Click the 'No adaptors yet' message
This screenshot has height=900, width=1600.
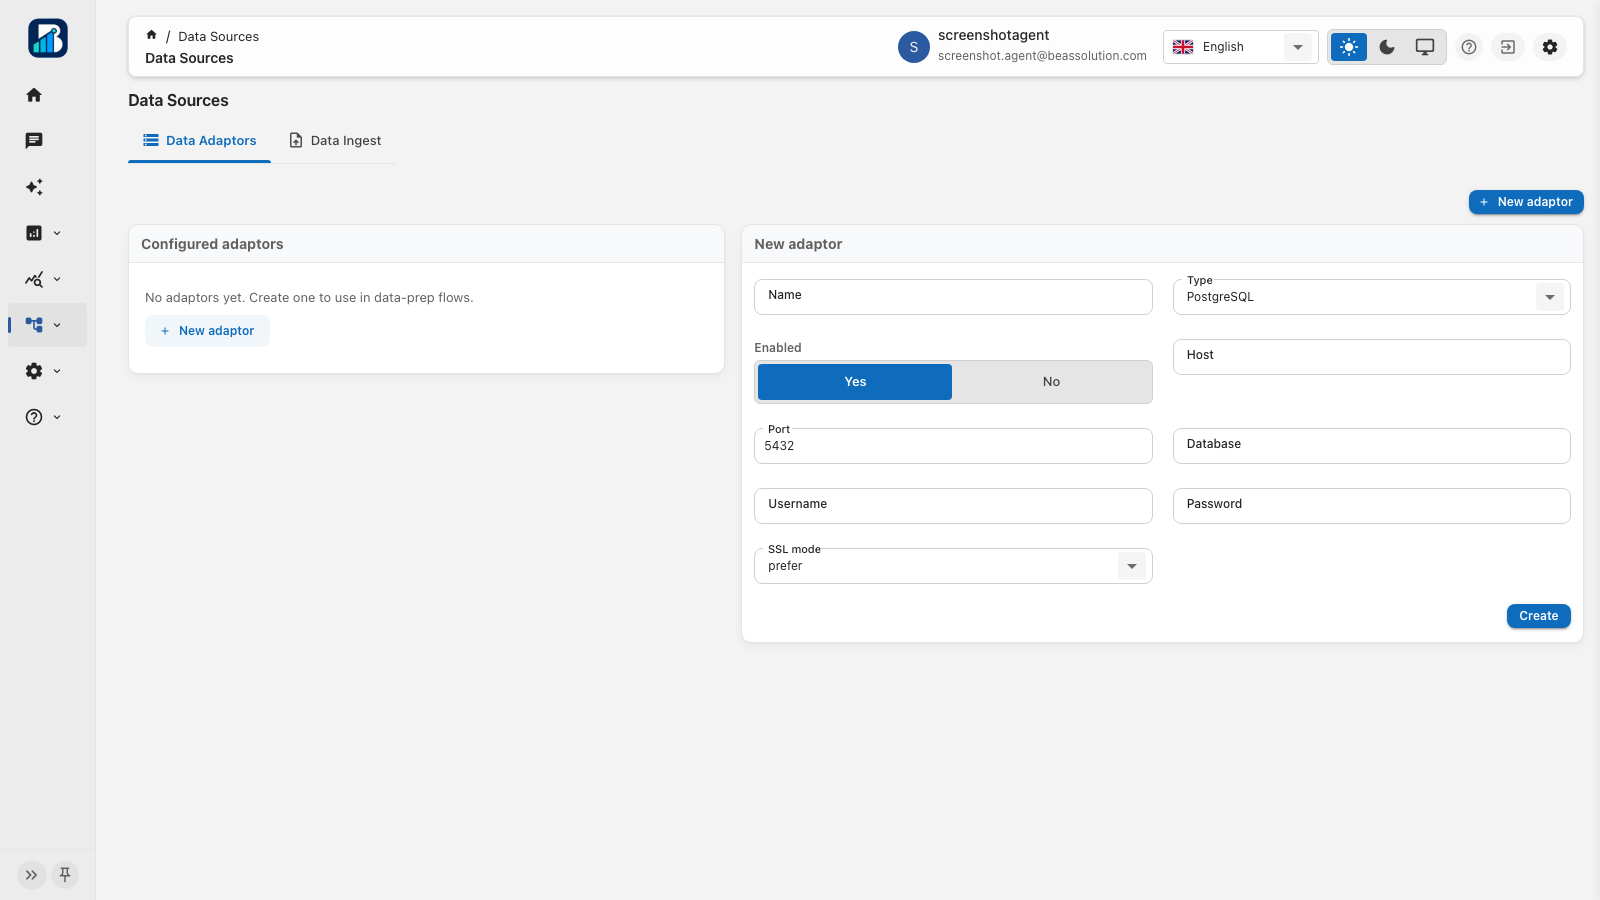pyautogui.click(x=309, y=298)
